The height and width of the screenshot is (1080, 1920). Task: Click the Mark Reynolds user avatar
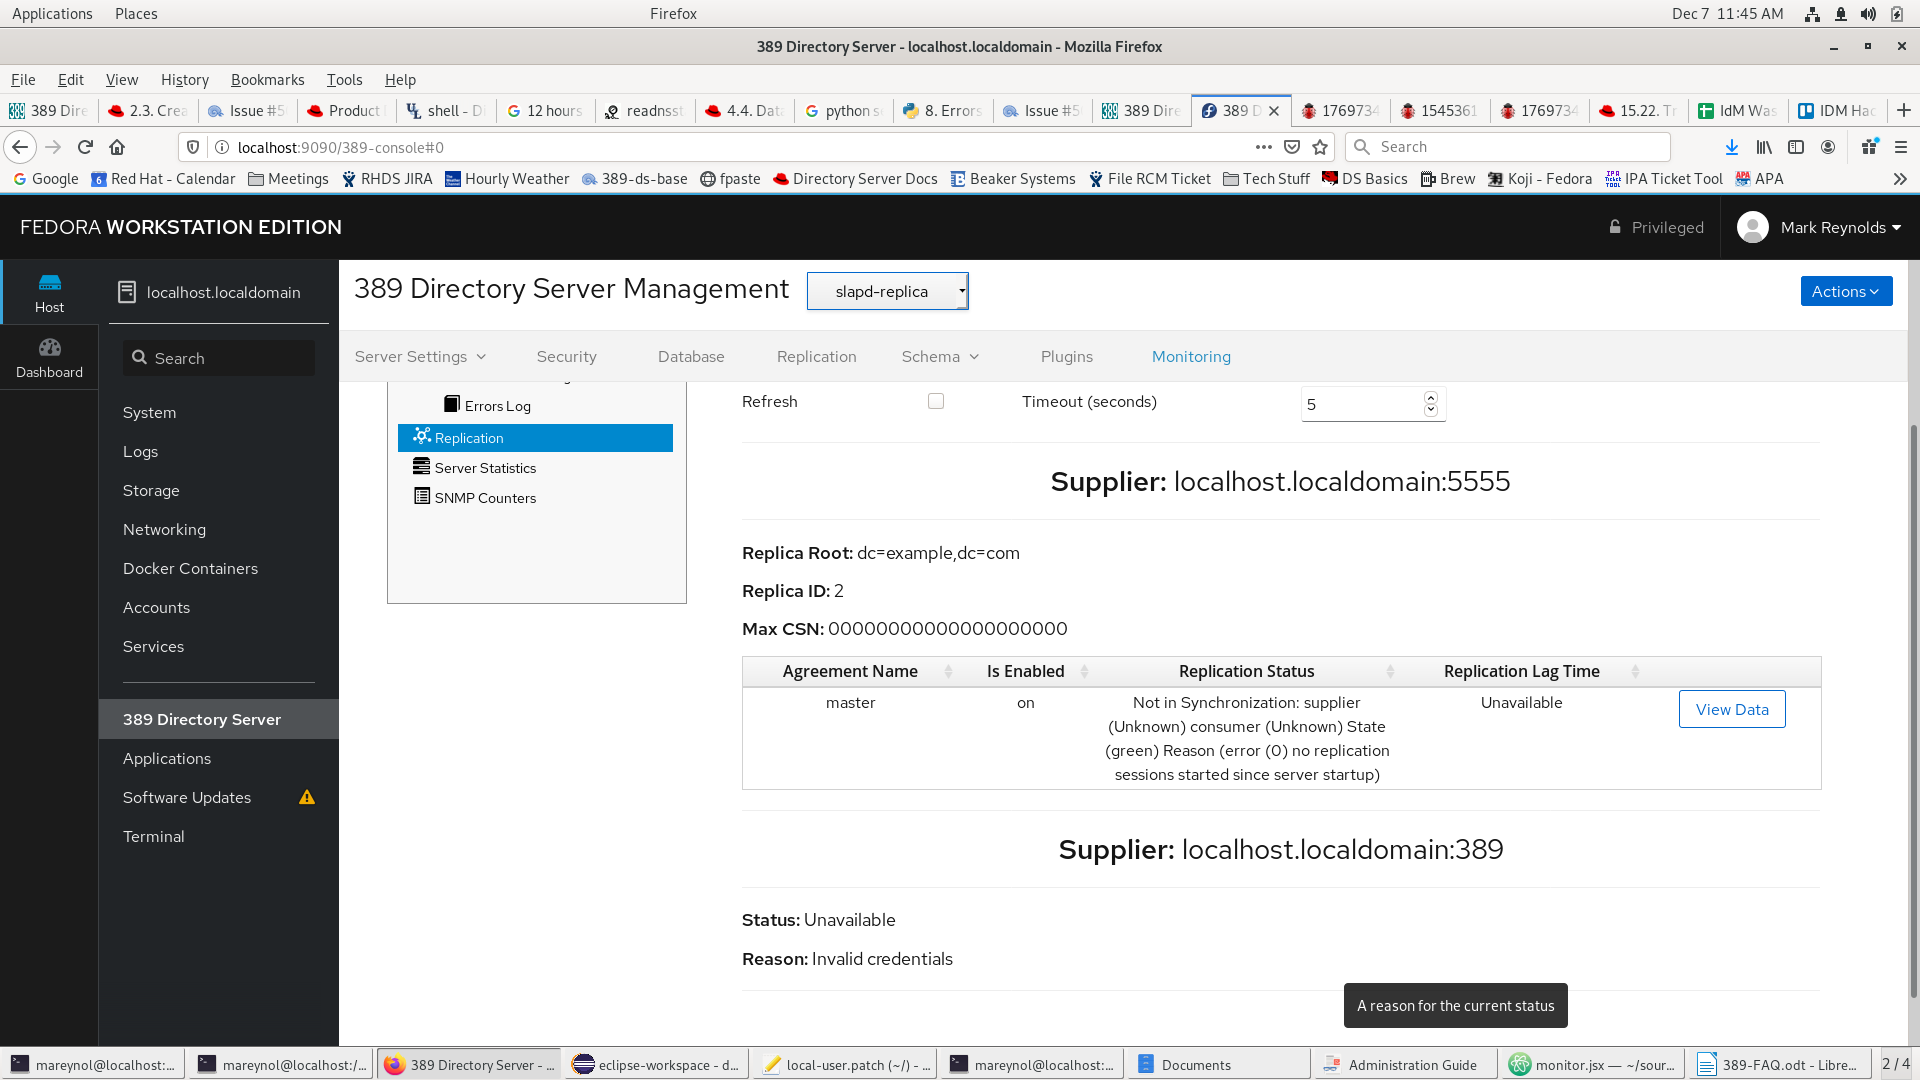coord(1753,227)
